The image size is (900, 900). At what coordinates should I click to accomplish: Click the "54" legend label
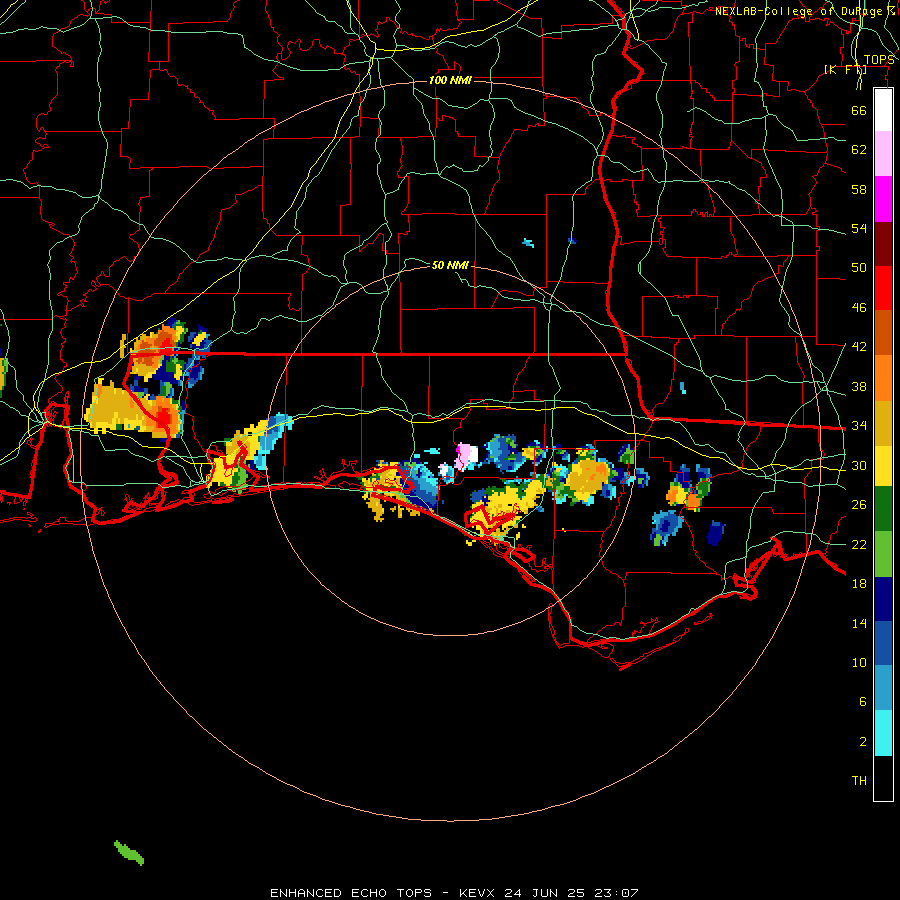859,228
